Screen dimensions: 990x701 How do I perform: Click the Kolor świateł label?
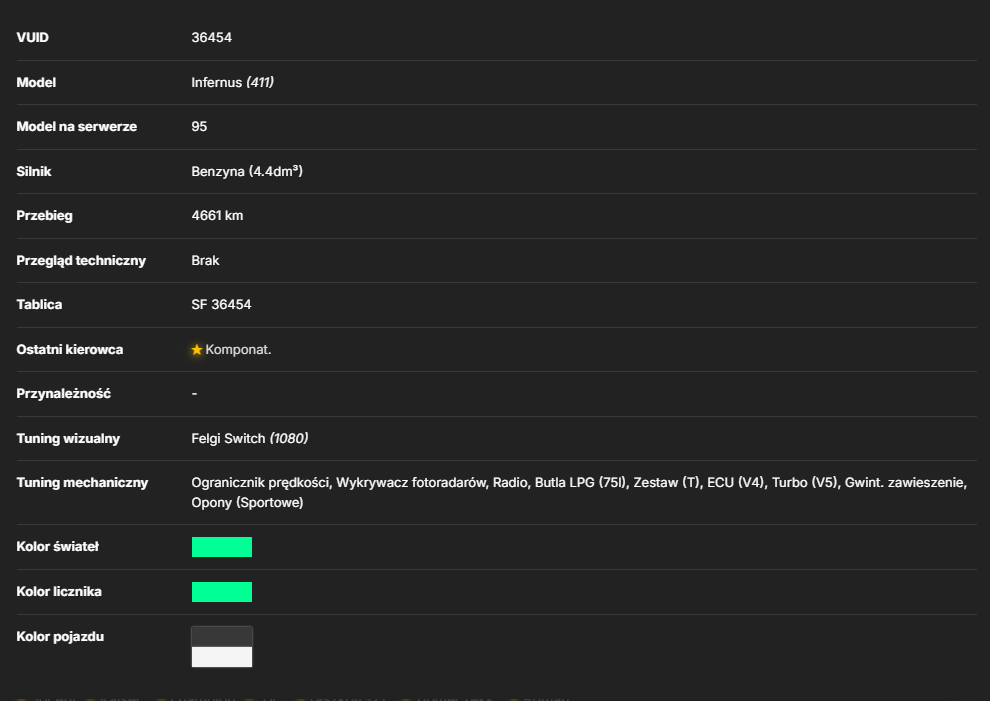click(57, 546)
